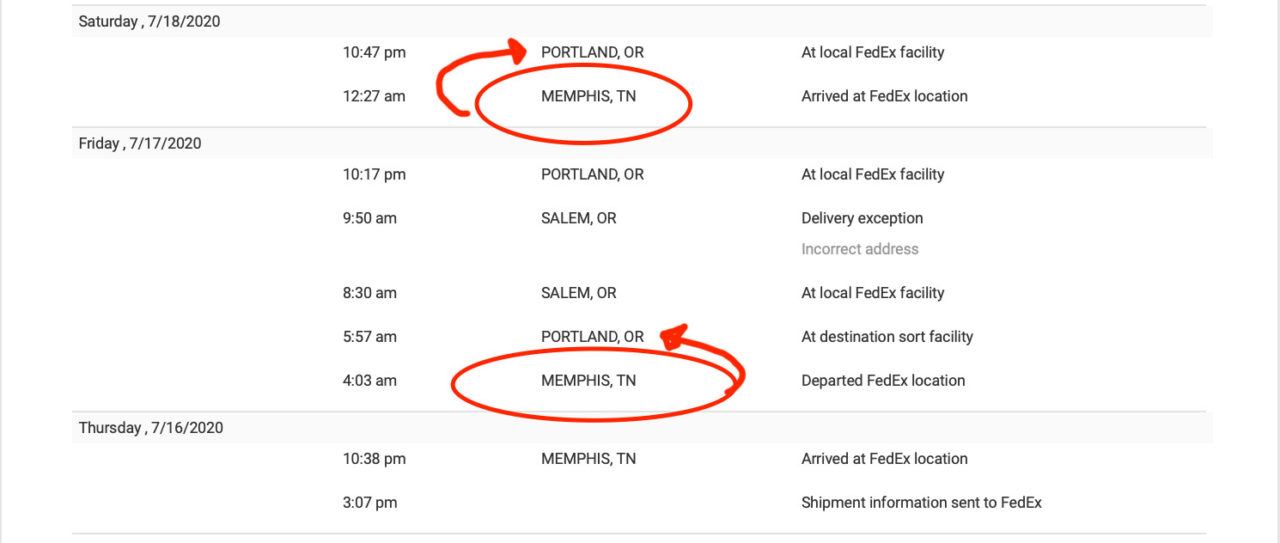
Task: Click the circled MEMPHIS, TN under Saturday
Action: tap(588, 96)
